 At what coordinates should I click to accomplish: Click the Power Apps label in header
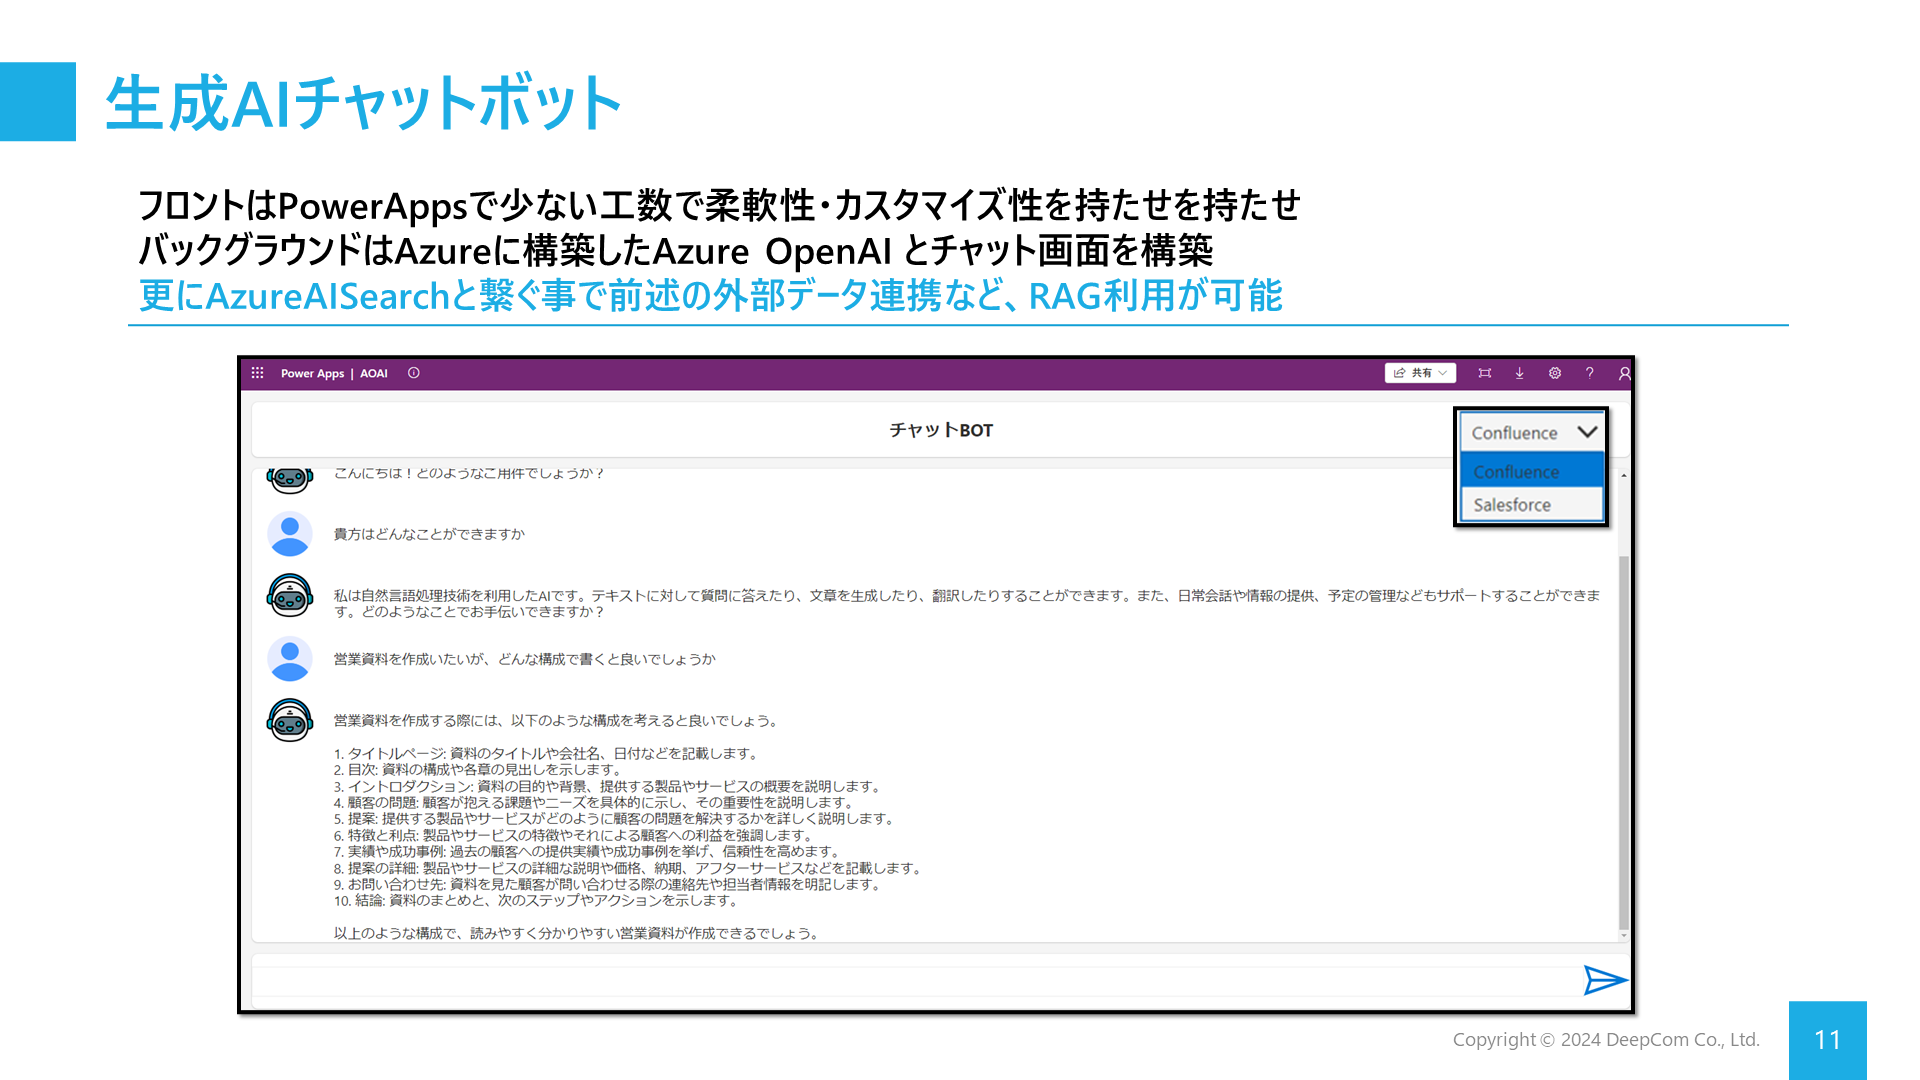point(312,373)
